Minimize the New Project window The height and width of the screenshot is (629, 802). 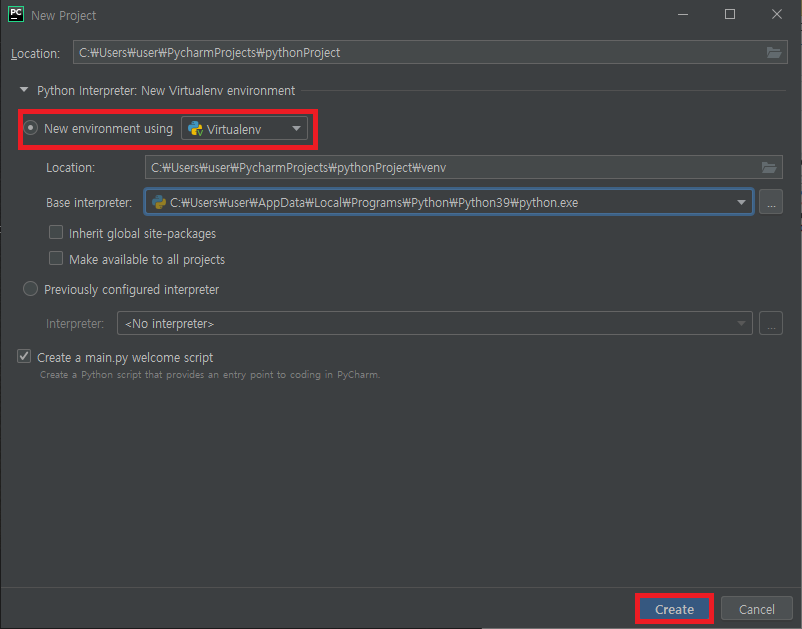(683, 14)
